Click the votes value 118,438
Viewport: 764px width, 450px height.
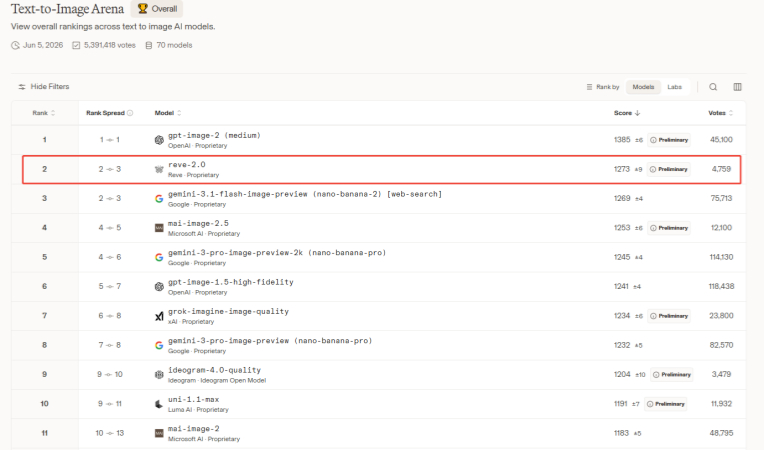tap(721, 286)
